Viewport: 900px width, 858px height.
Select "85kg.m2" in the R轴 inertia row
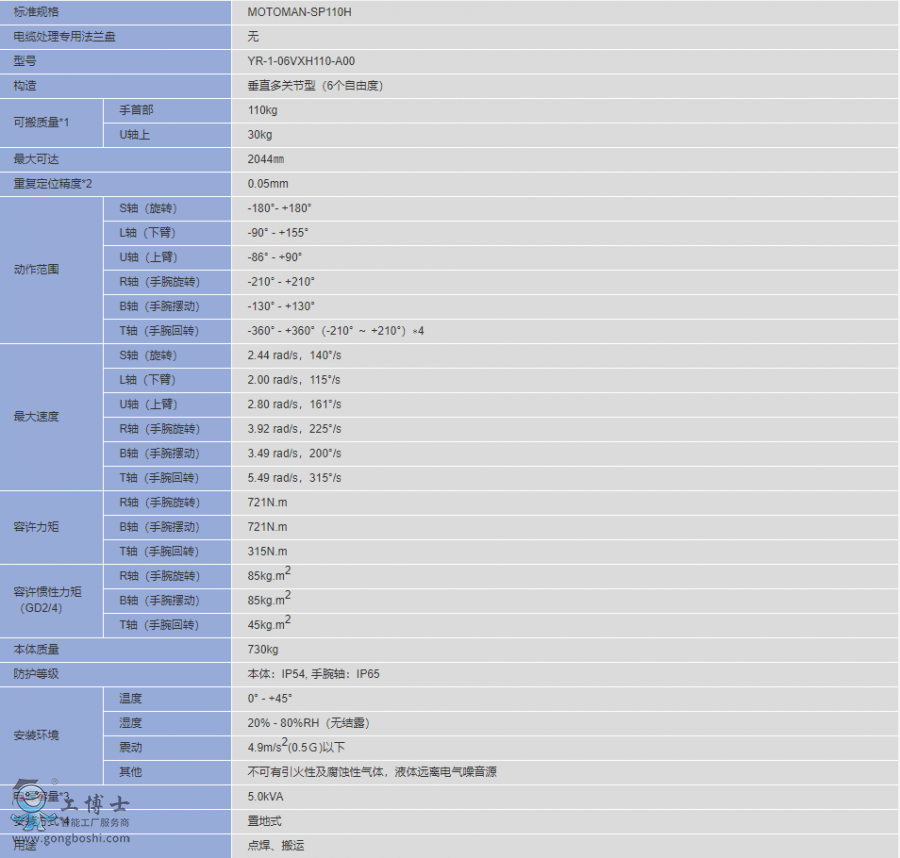click(x=269, y=574)
